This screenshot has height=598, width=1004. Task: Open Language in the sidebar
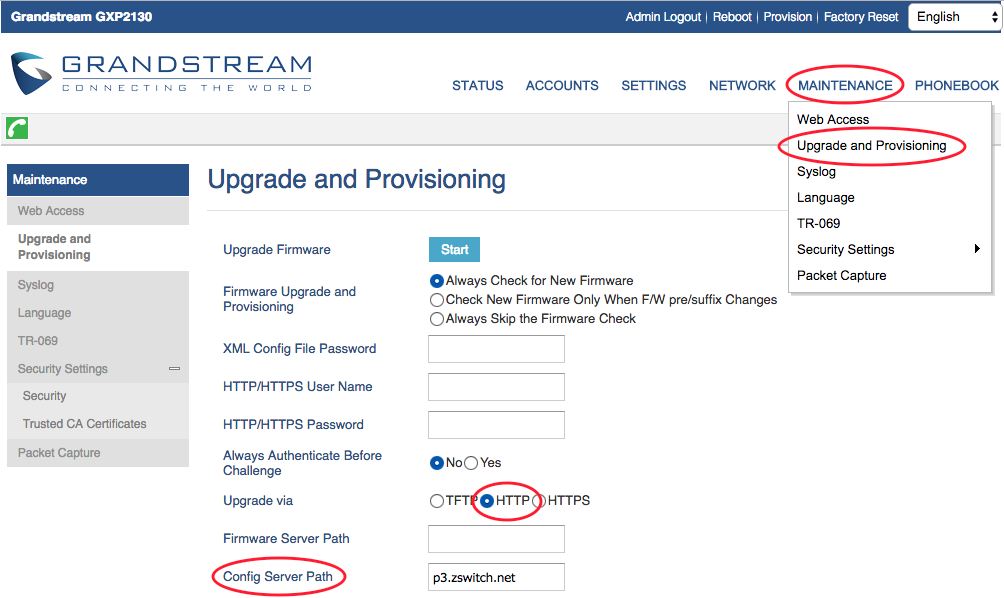click(98, 313)
